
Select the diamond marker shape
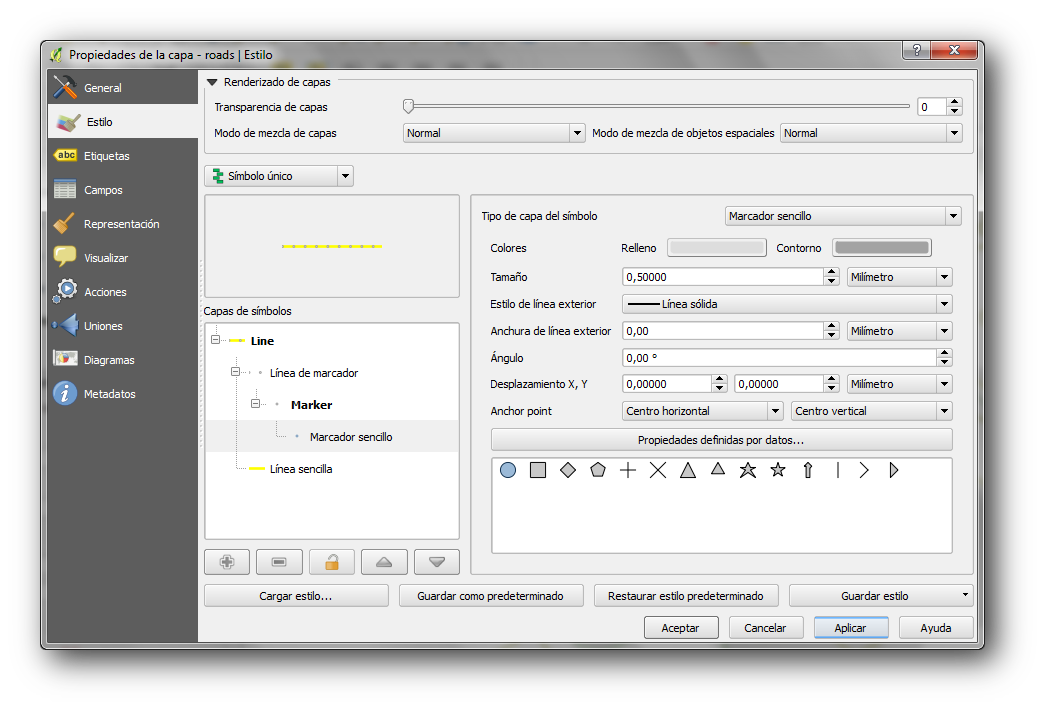pyautogui.click(x=568, y=471)
